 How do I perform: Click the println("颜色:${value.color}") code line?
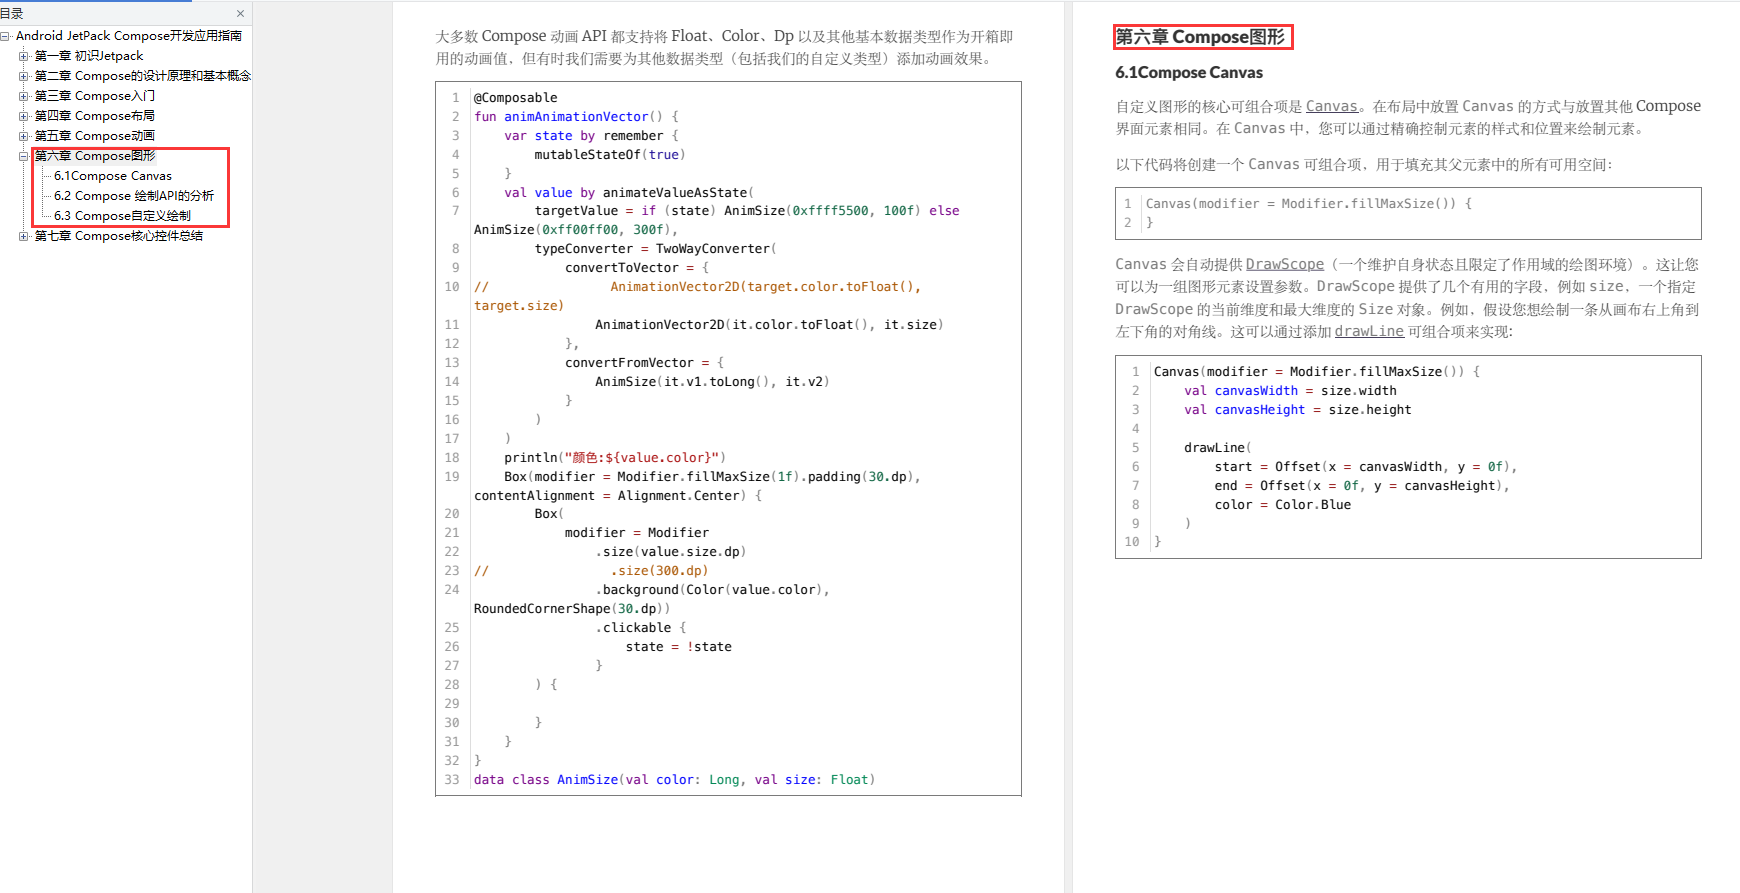[x=615, y=458]
